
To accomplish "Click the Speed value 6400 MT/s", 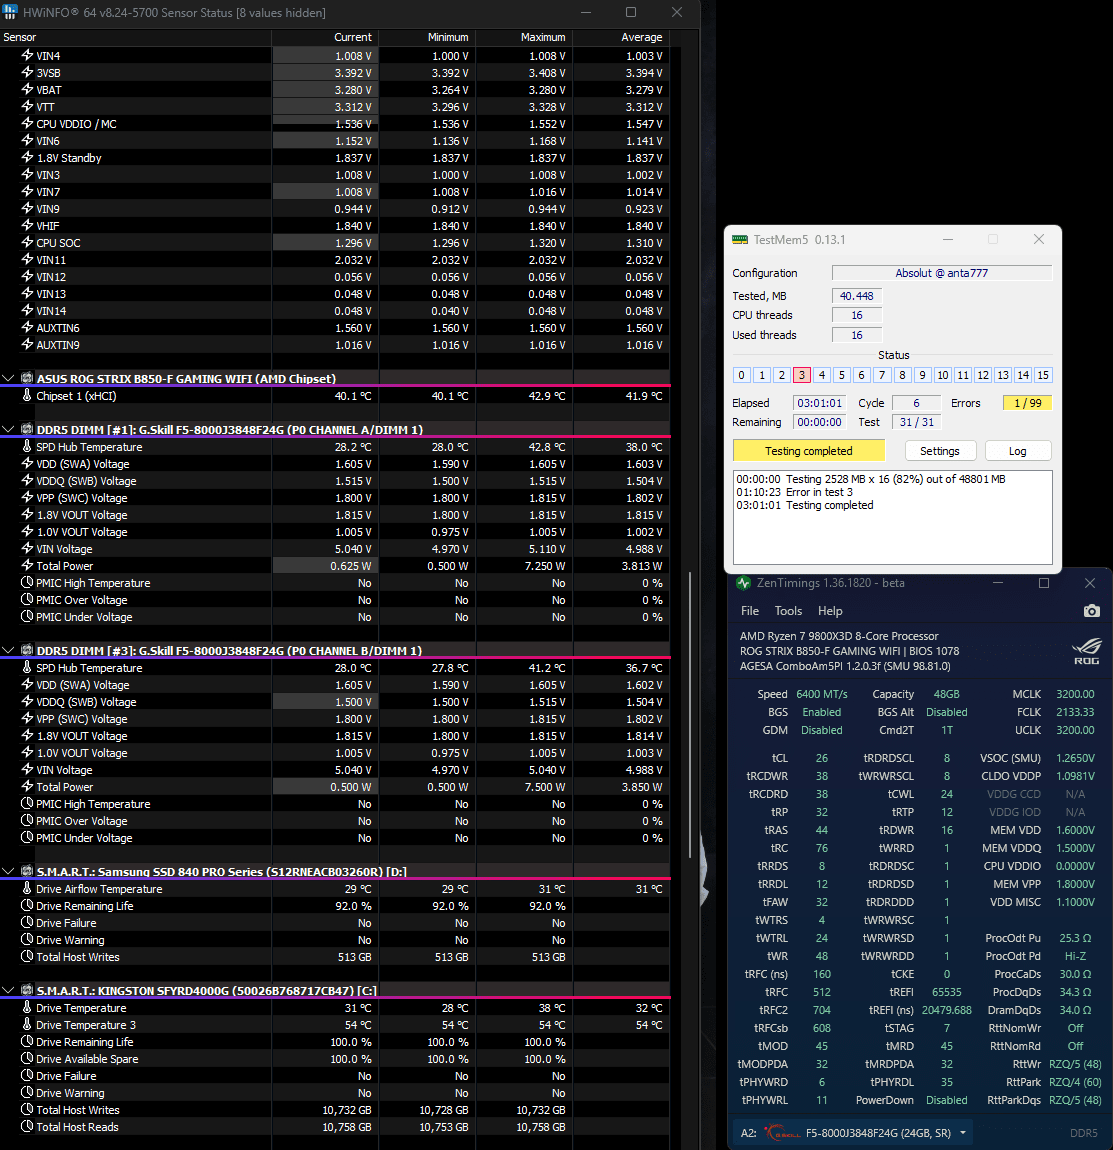I will (x=821, y=694).
